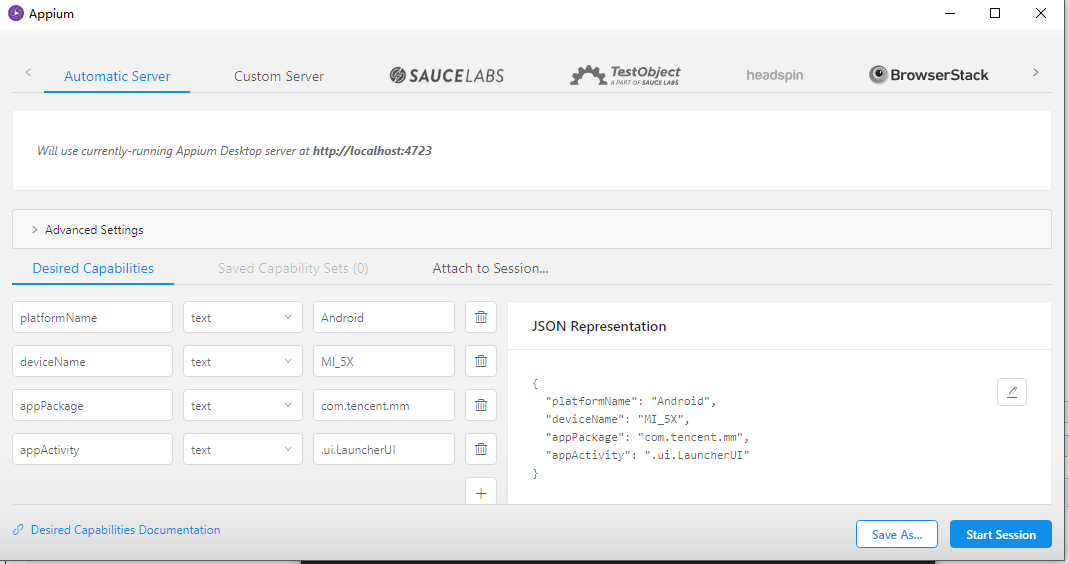Open the type dropdown for appPackage

(243, 405)
